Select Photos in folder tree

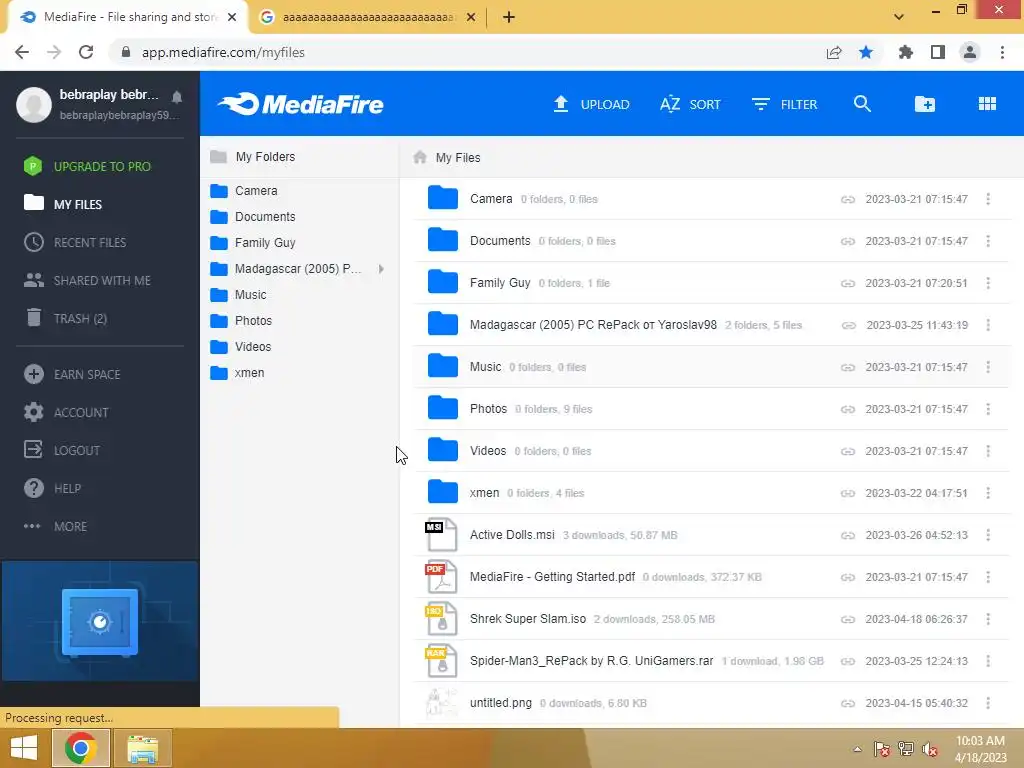(240, 321)
